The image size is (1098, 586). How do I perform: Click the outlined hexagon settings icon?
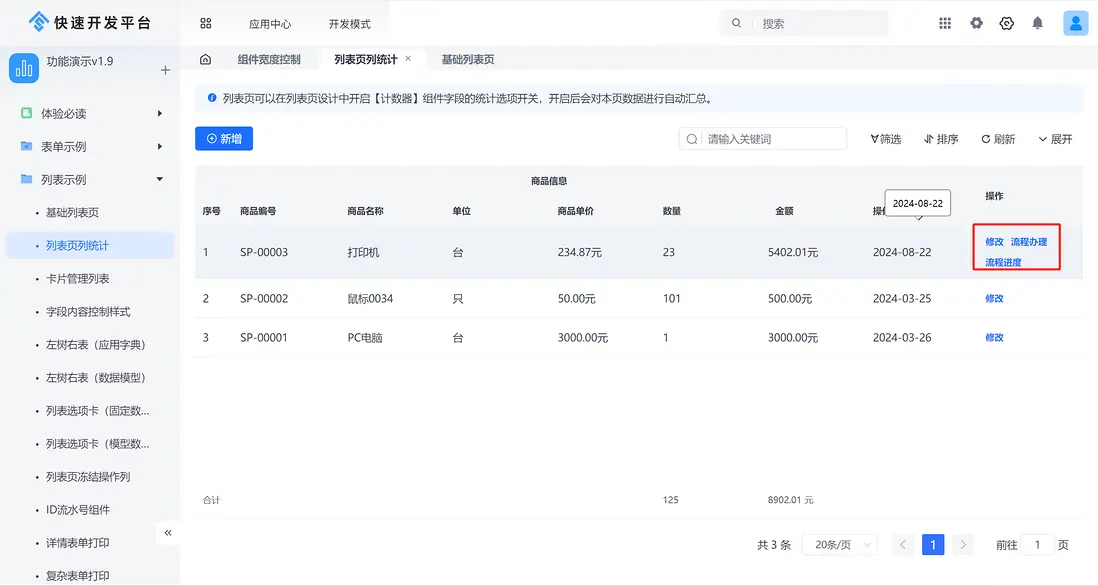pos(1007,23)
